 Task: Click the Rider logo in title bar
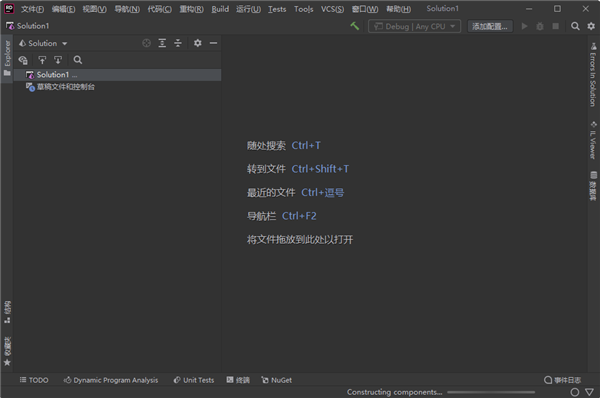click(9, 9)
